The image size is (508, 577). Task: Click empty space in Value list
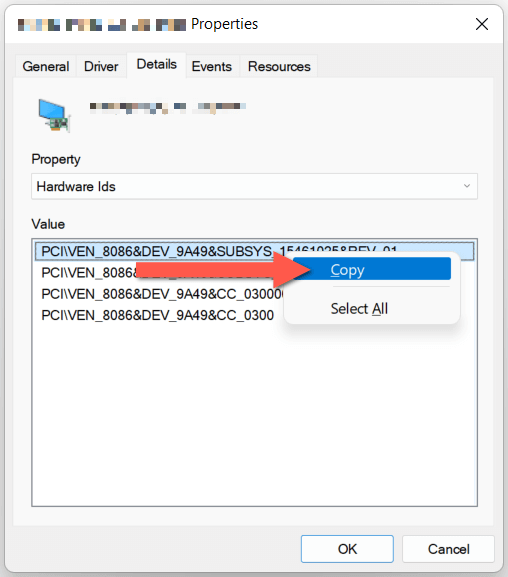coord(254,416)
